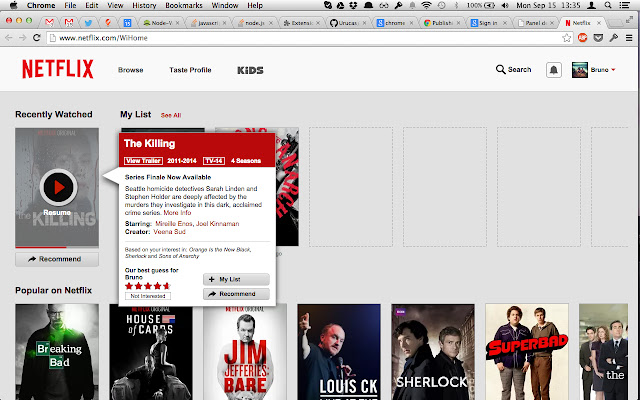Open Sons of Anarchy poster in My List
640x400 pixels.
pyautogui.click(x=287, y=188)
